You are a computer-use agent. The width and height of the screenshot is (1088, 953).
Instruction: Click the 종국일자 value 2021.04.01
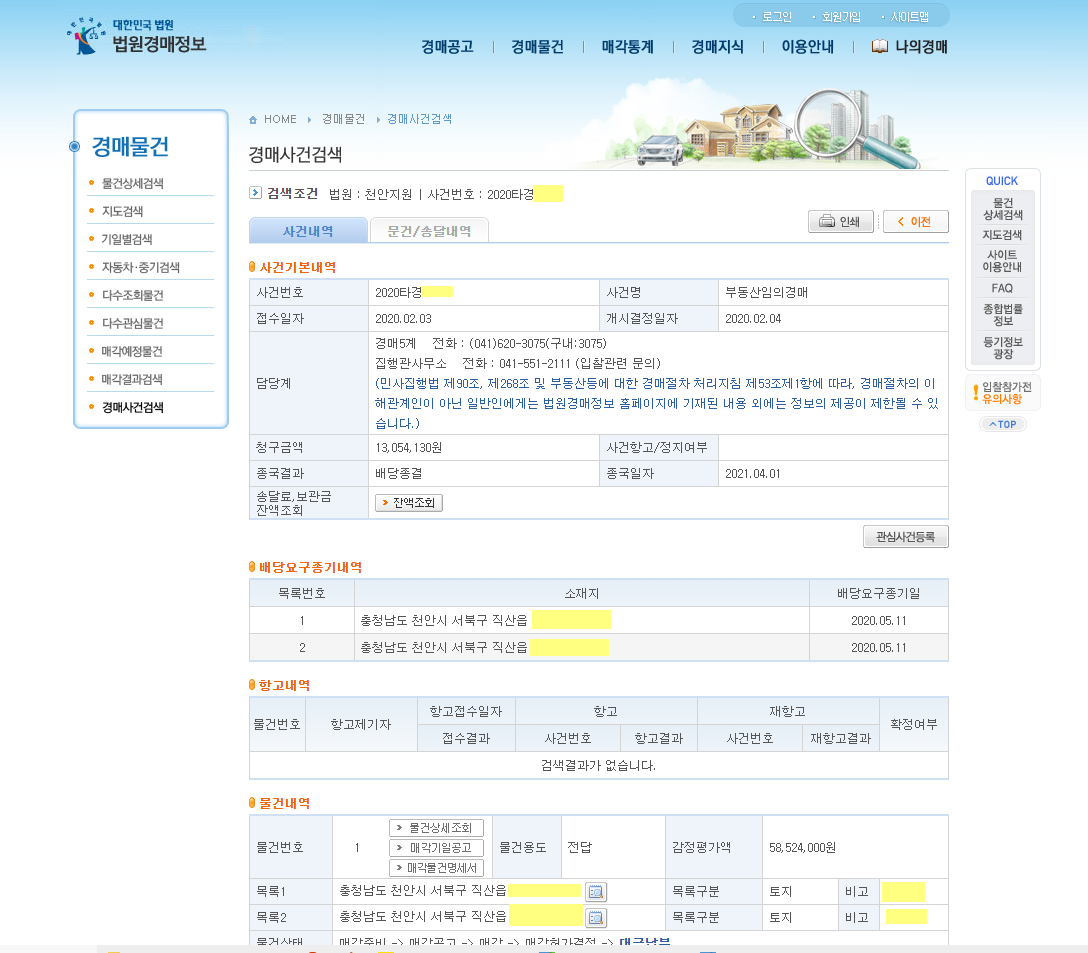(x=753, y=474)
